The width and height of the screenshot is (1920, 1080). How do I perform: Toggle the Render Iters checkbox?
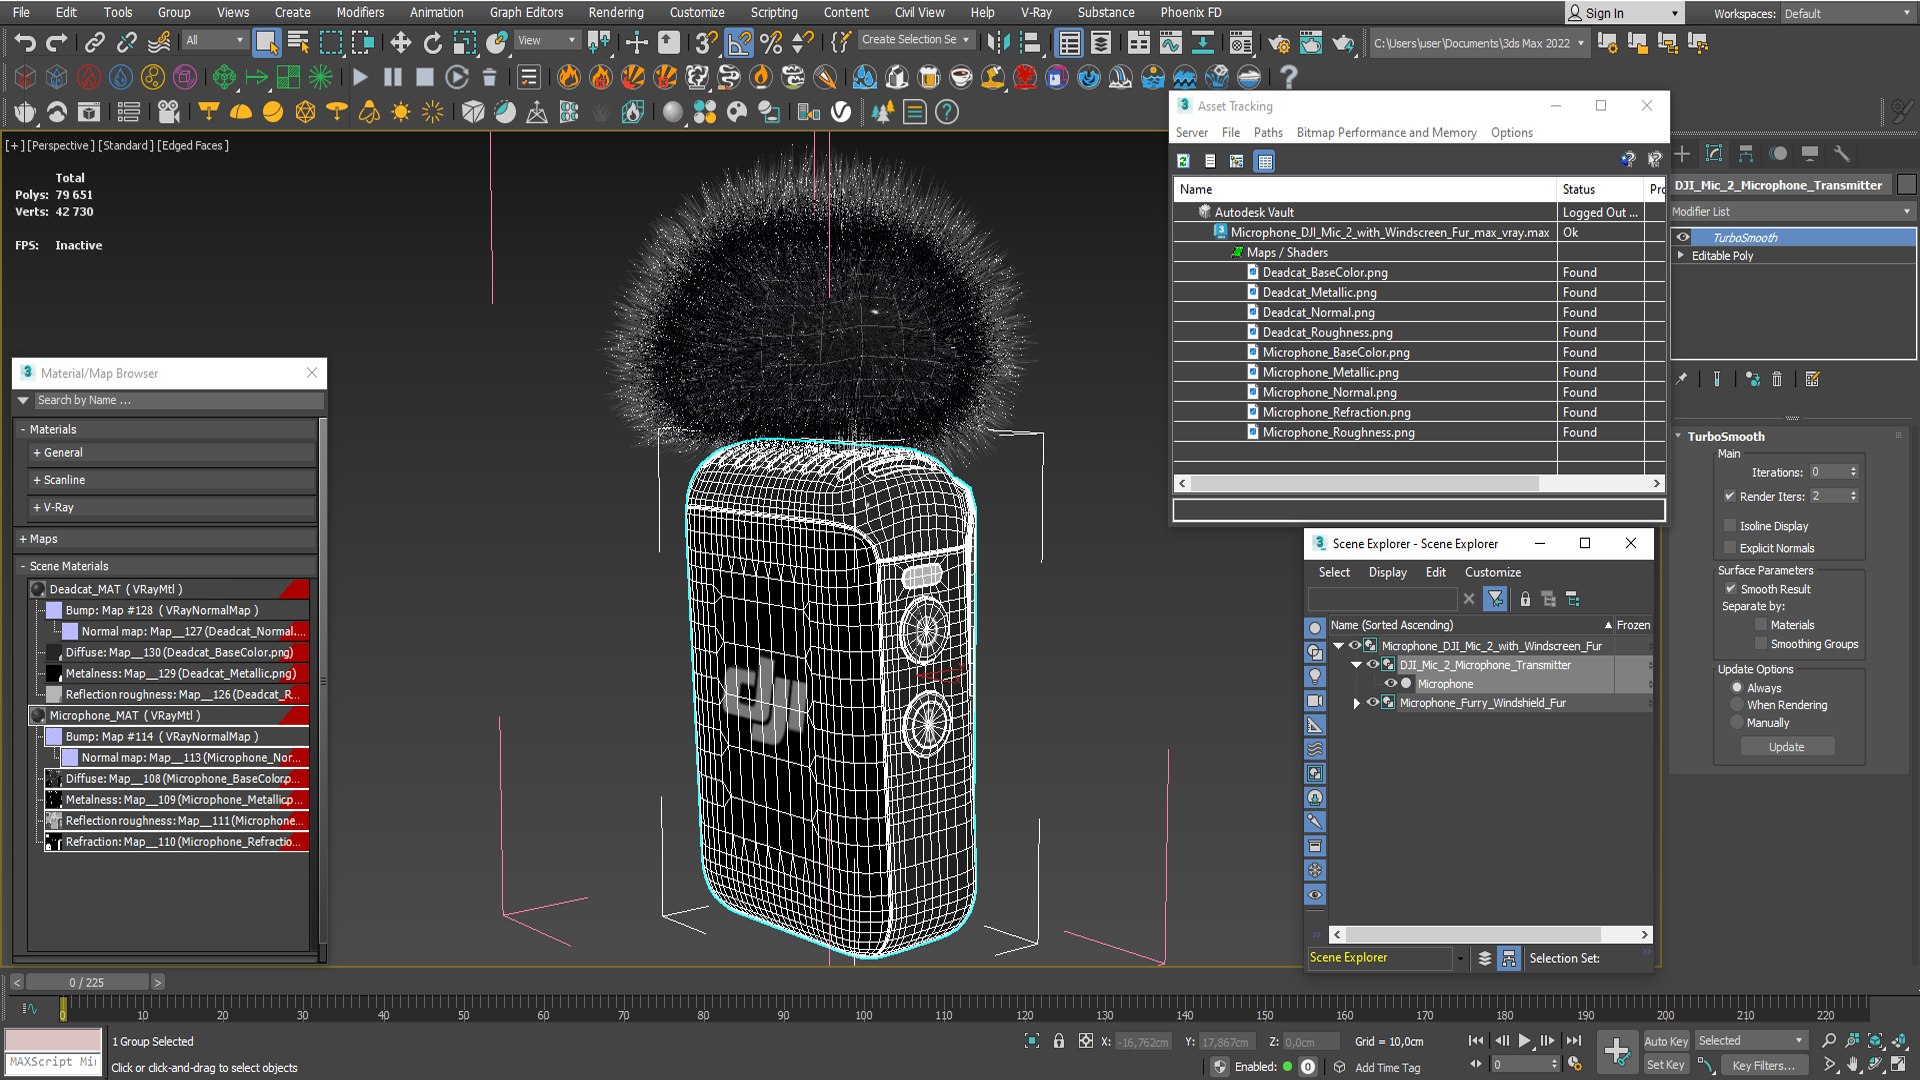(1730, 496)
